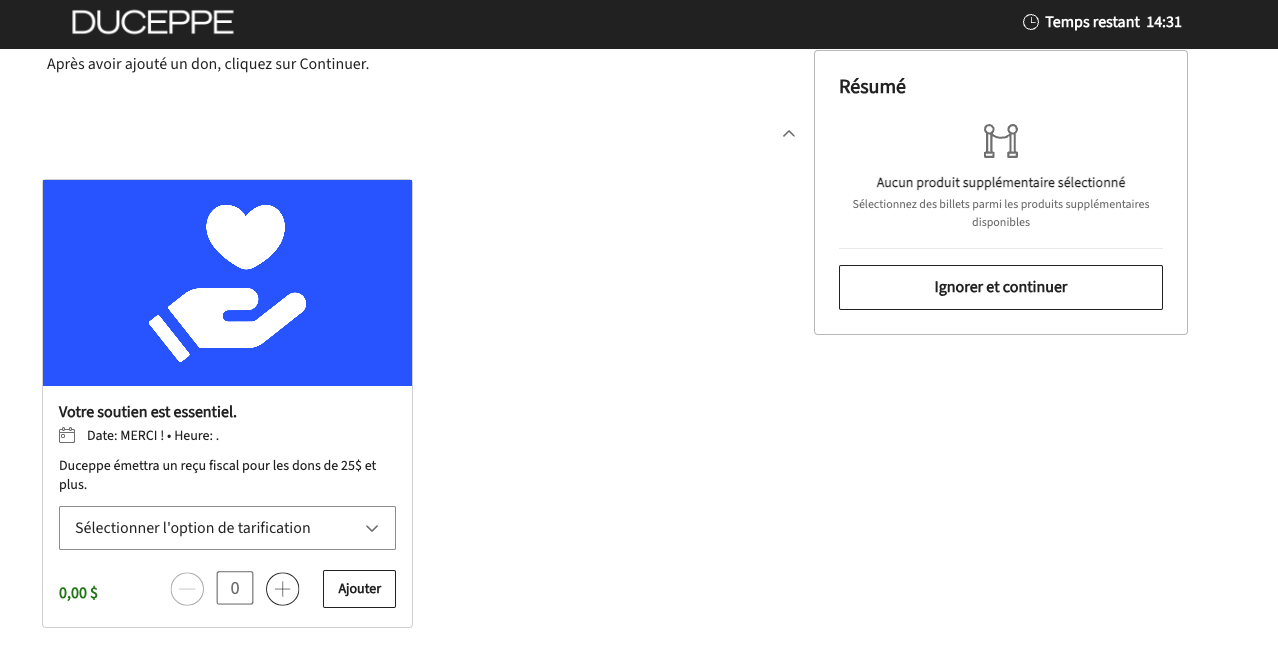This screenshot has height=651, width=1278.
Task: Decrease donation quantity with minus button
Action: click(x=187, y=589)
